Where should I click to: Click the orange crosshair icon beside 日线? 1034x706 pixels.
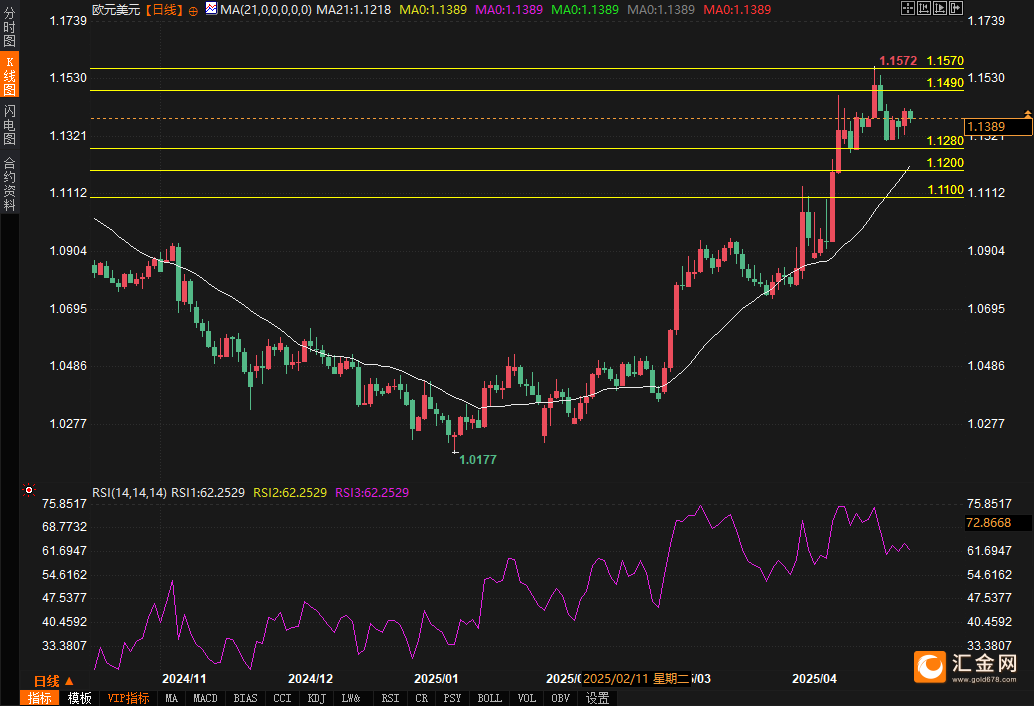pos(193,9)
